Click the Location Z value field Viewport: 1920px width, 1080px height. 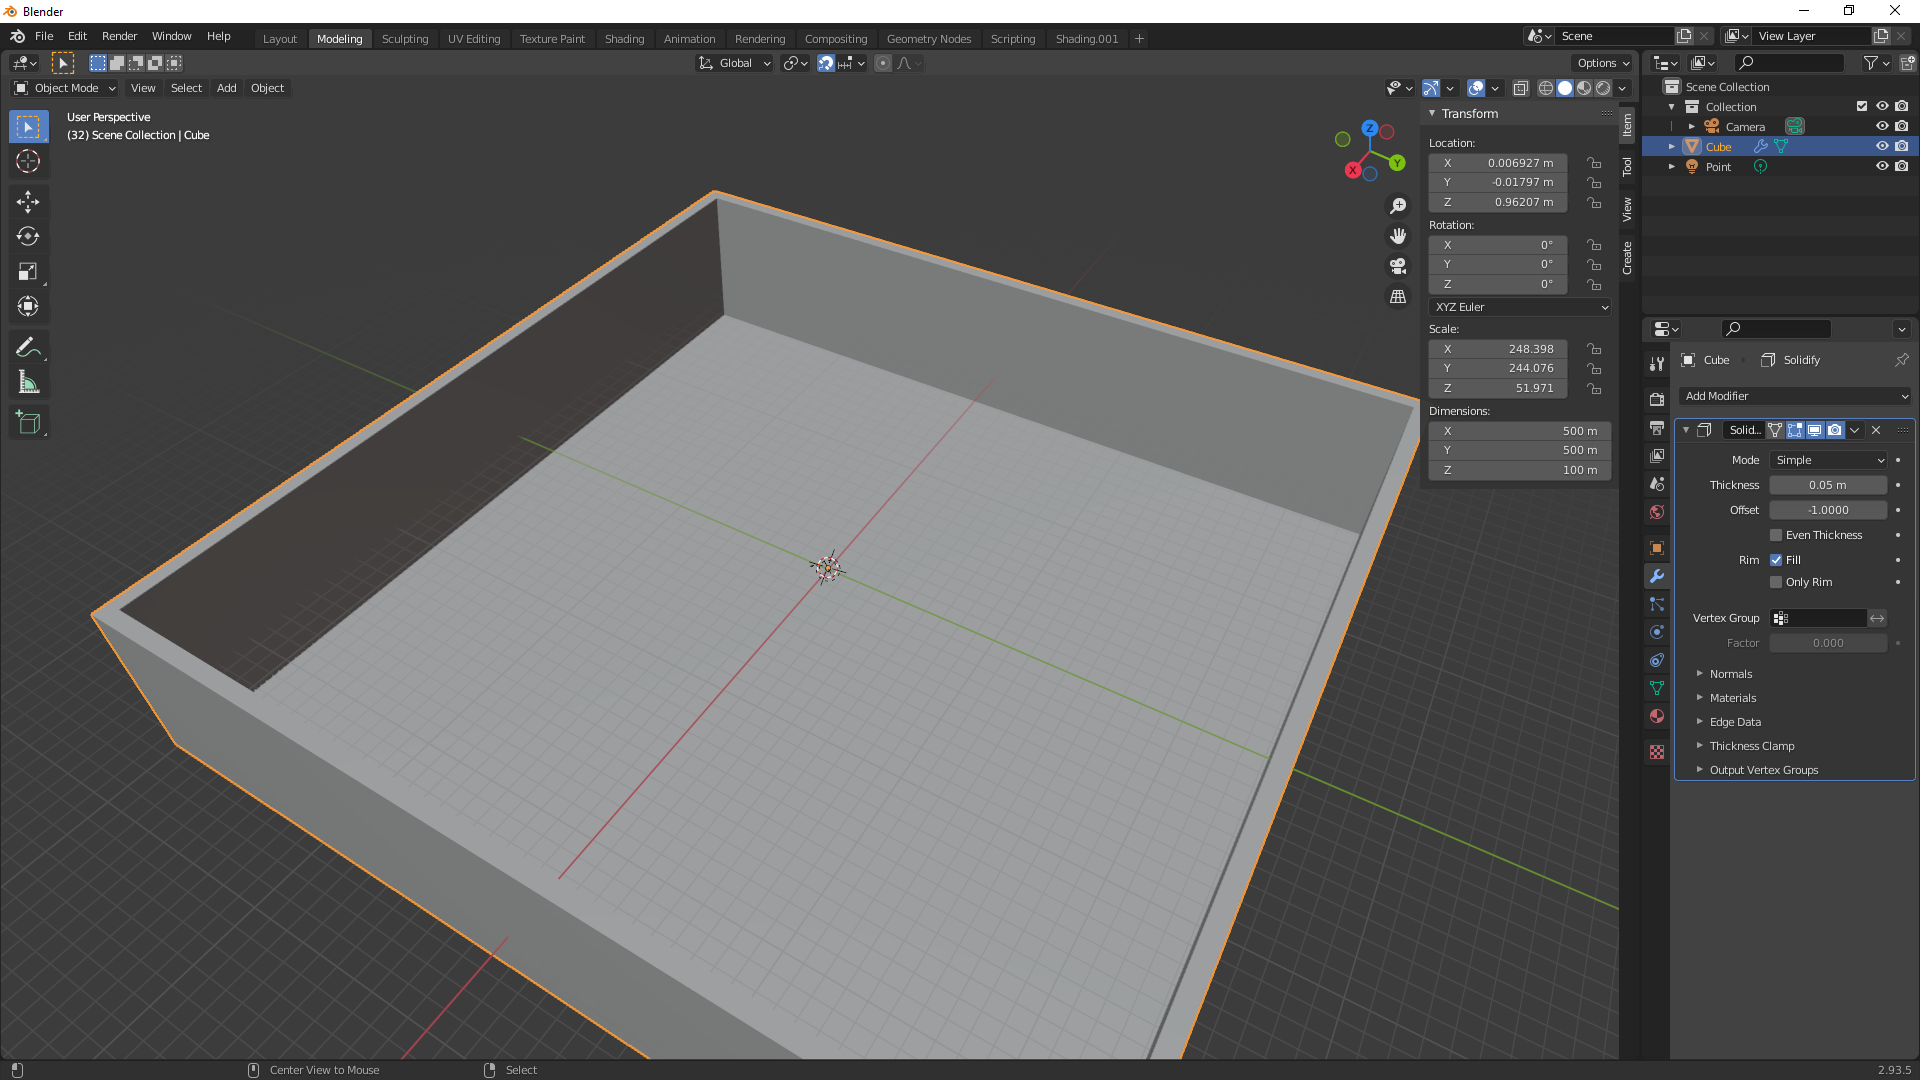[x=1498, y=202]
